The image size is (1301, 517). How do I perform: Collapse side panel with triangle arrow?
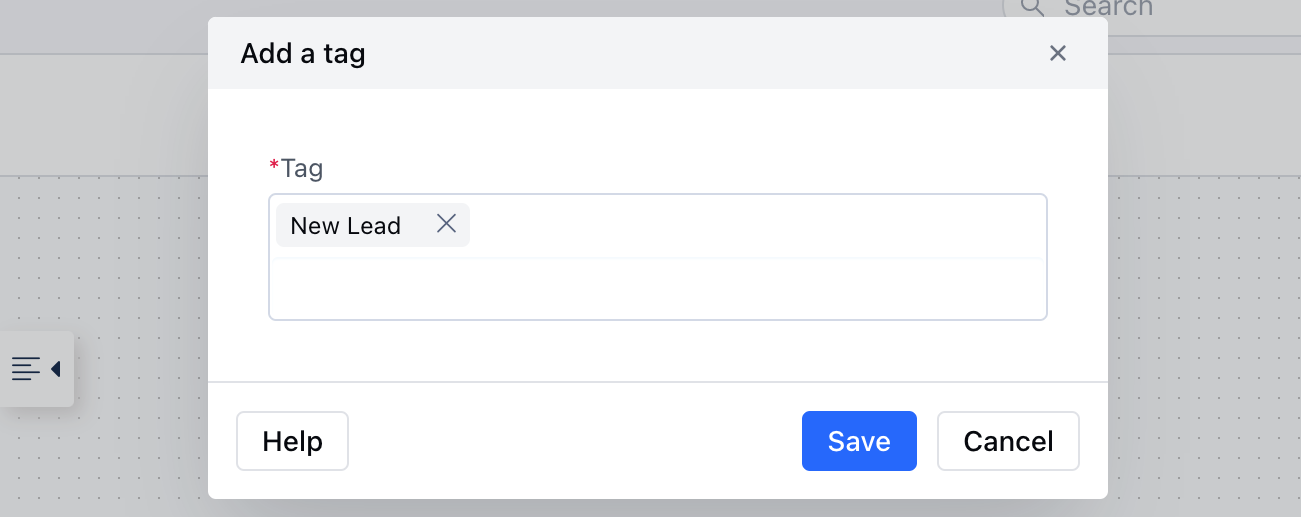(x=56, y=369)
